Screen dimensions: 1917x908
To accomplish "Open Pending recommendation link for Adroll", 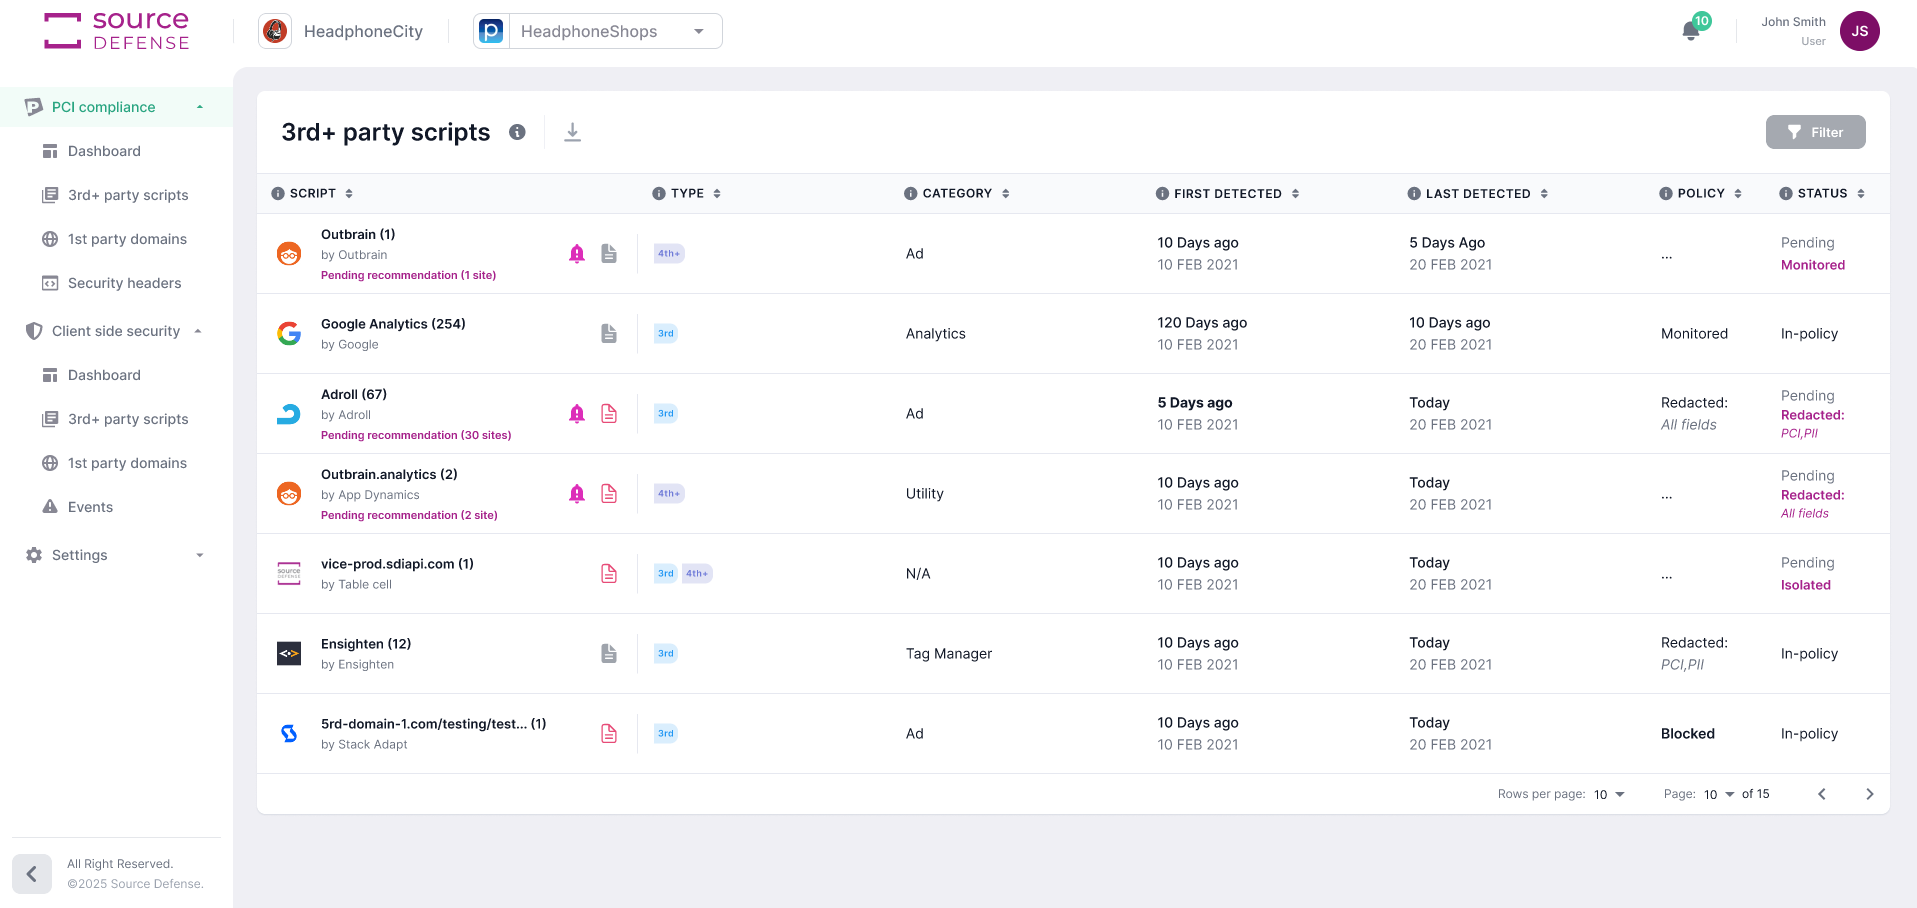I will pyautogui.click(x=416, y=435).
